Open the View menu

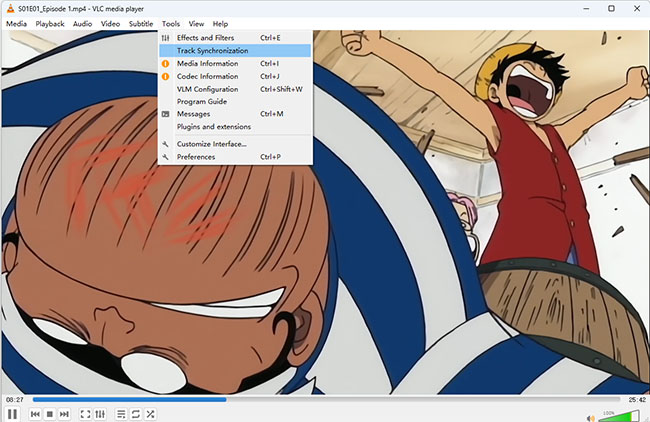tap(196, 24)
